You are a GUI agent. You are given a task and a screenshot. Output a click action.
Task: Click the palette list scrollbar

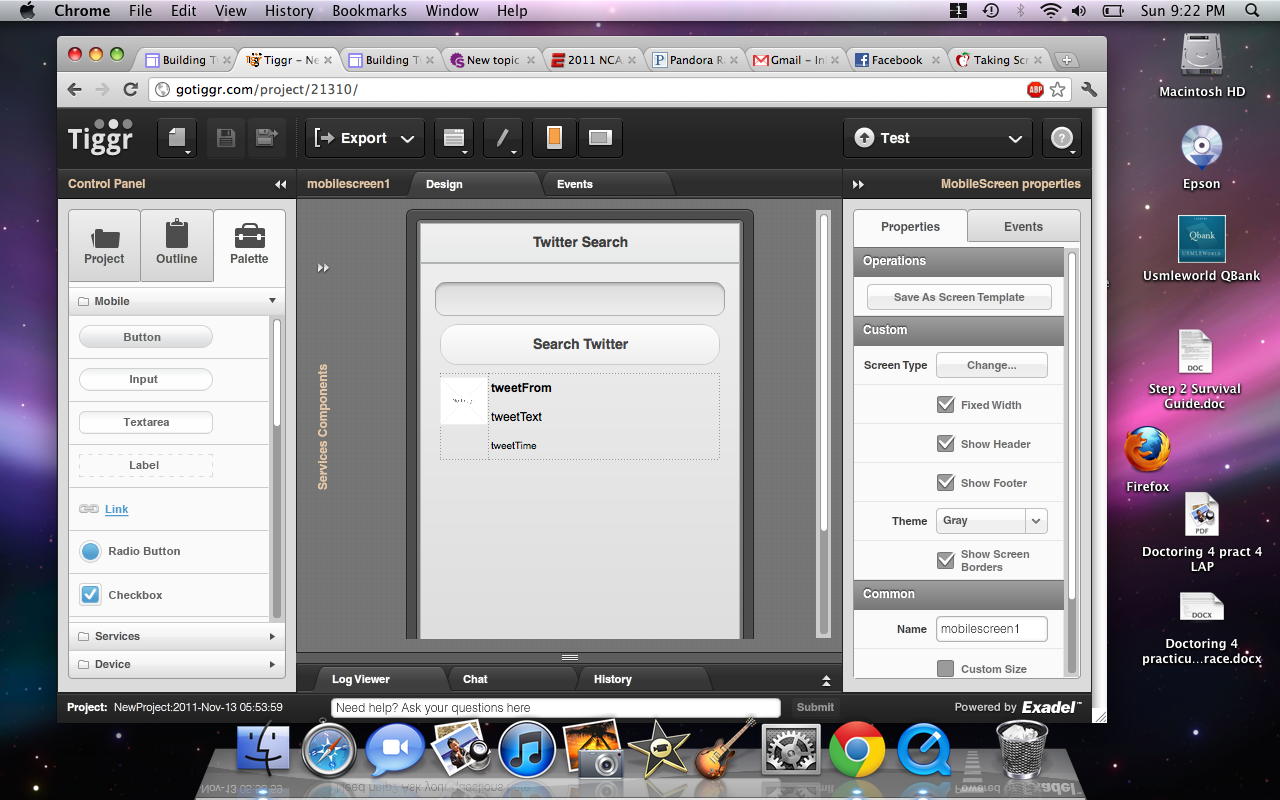pos(277,372)
